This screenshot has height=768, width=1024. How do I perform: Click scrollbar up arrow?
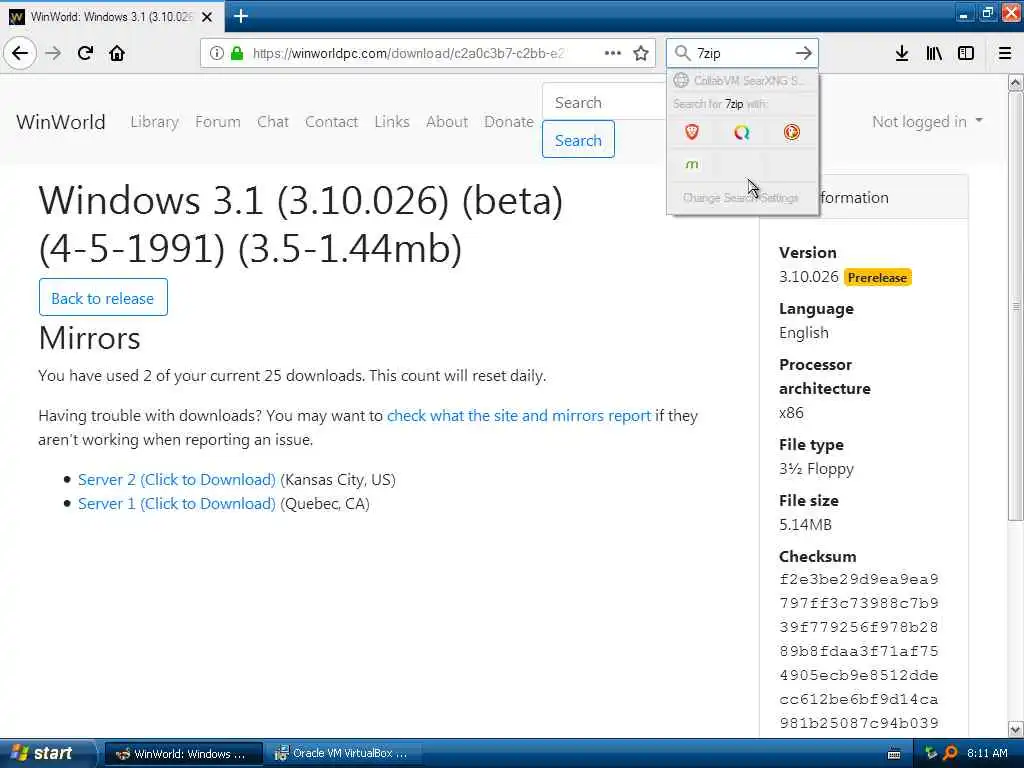[1015, 82]
